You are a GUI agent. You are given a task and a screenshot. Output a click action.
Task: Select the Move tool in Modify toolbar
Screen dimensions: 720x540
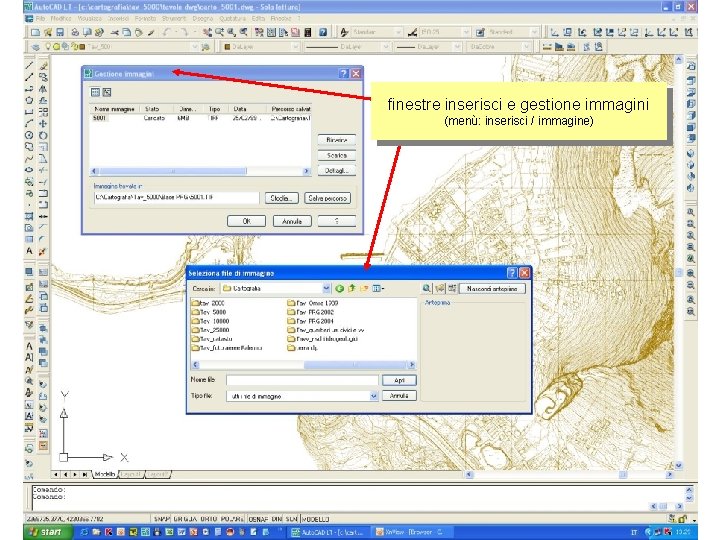pos(43,124)
